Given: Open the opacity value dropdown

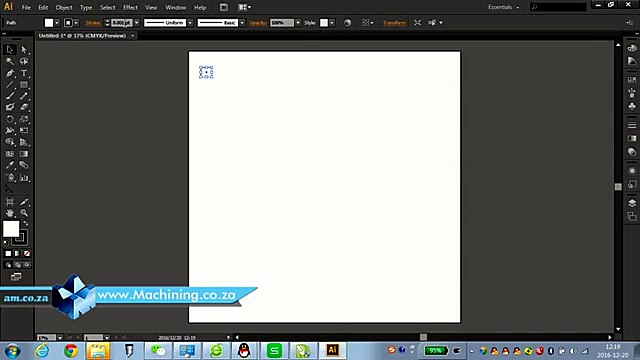Looking at the screenshot, I should [298, 23].
